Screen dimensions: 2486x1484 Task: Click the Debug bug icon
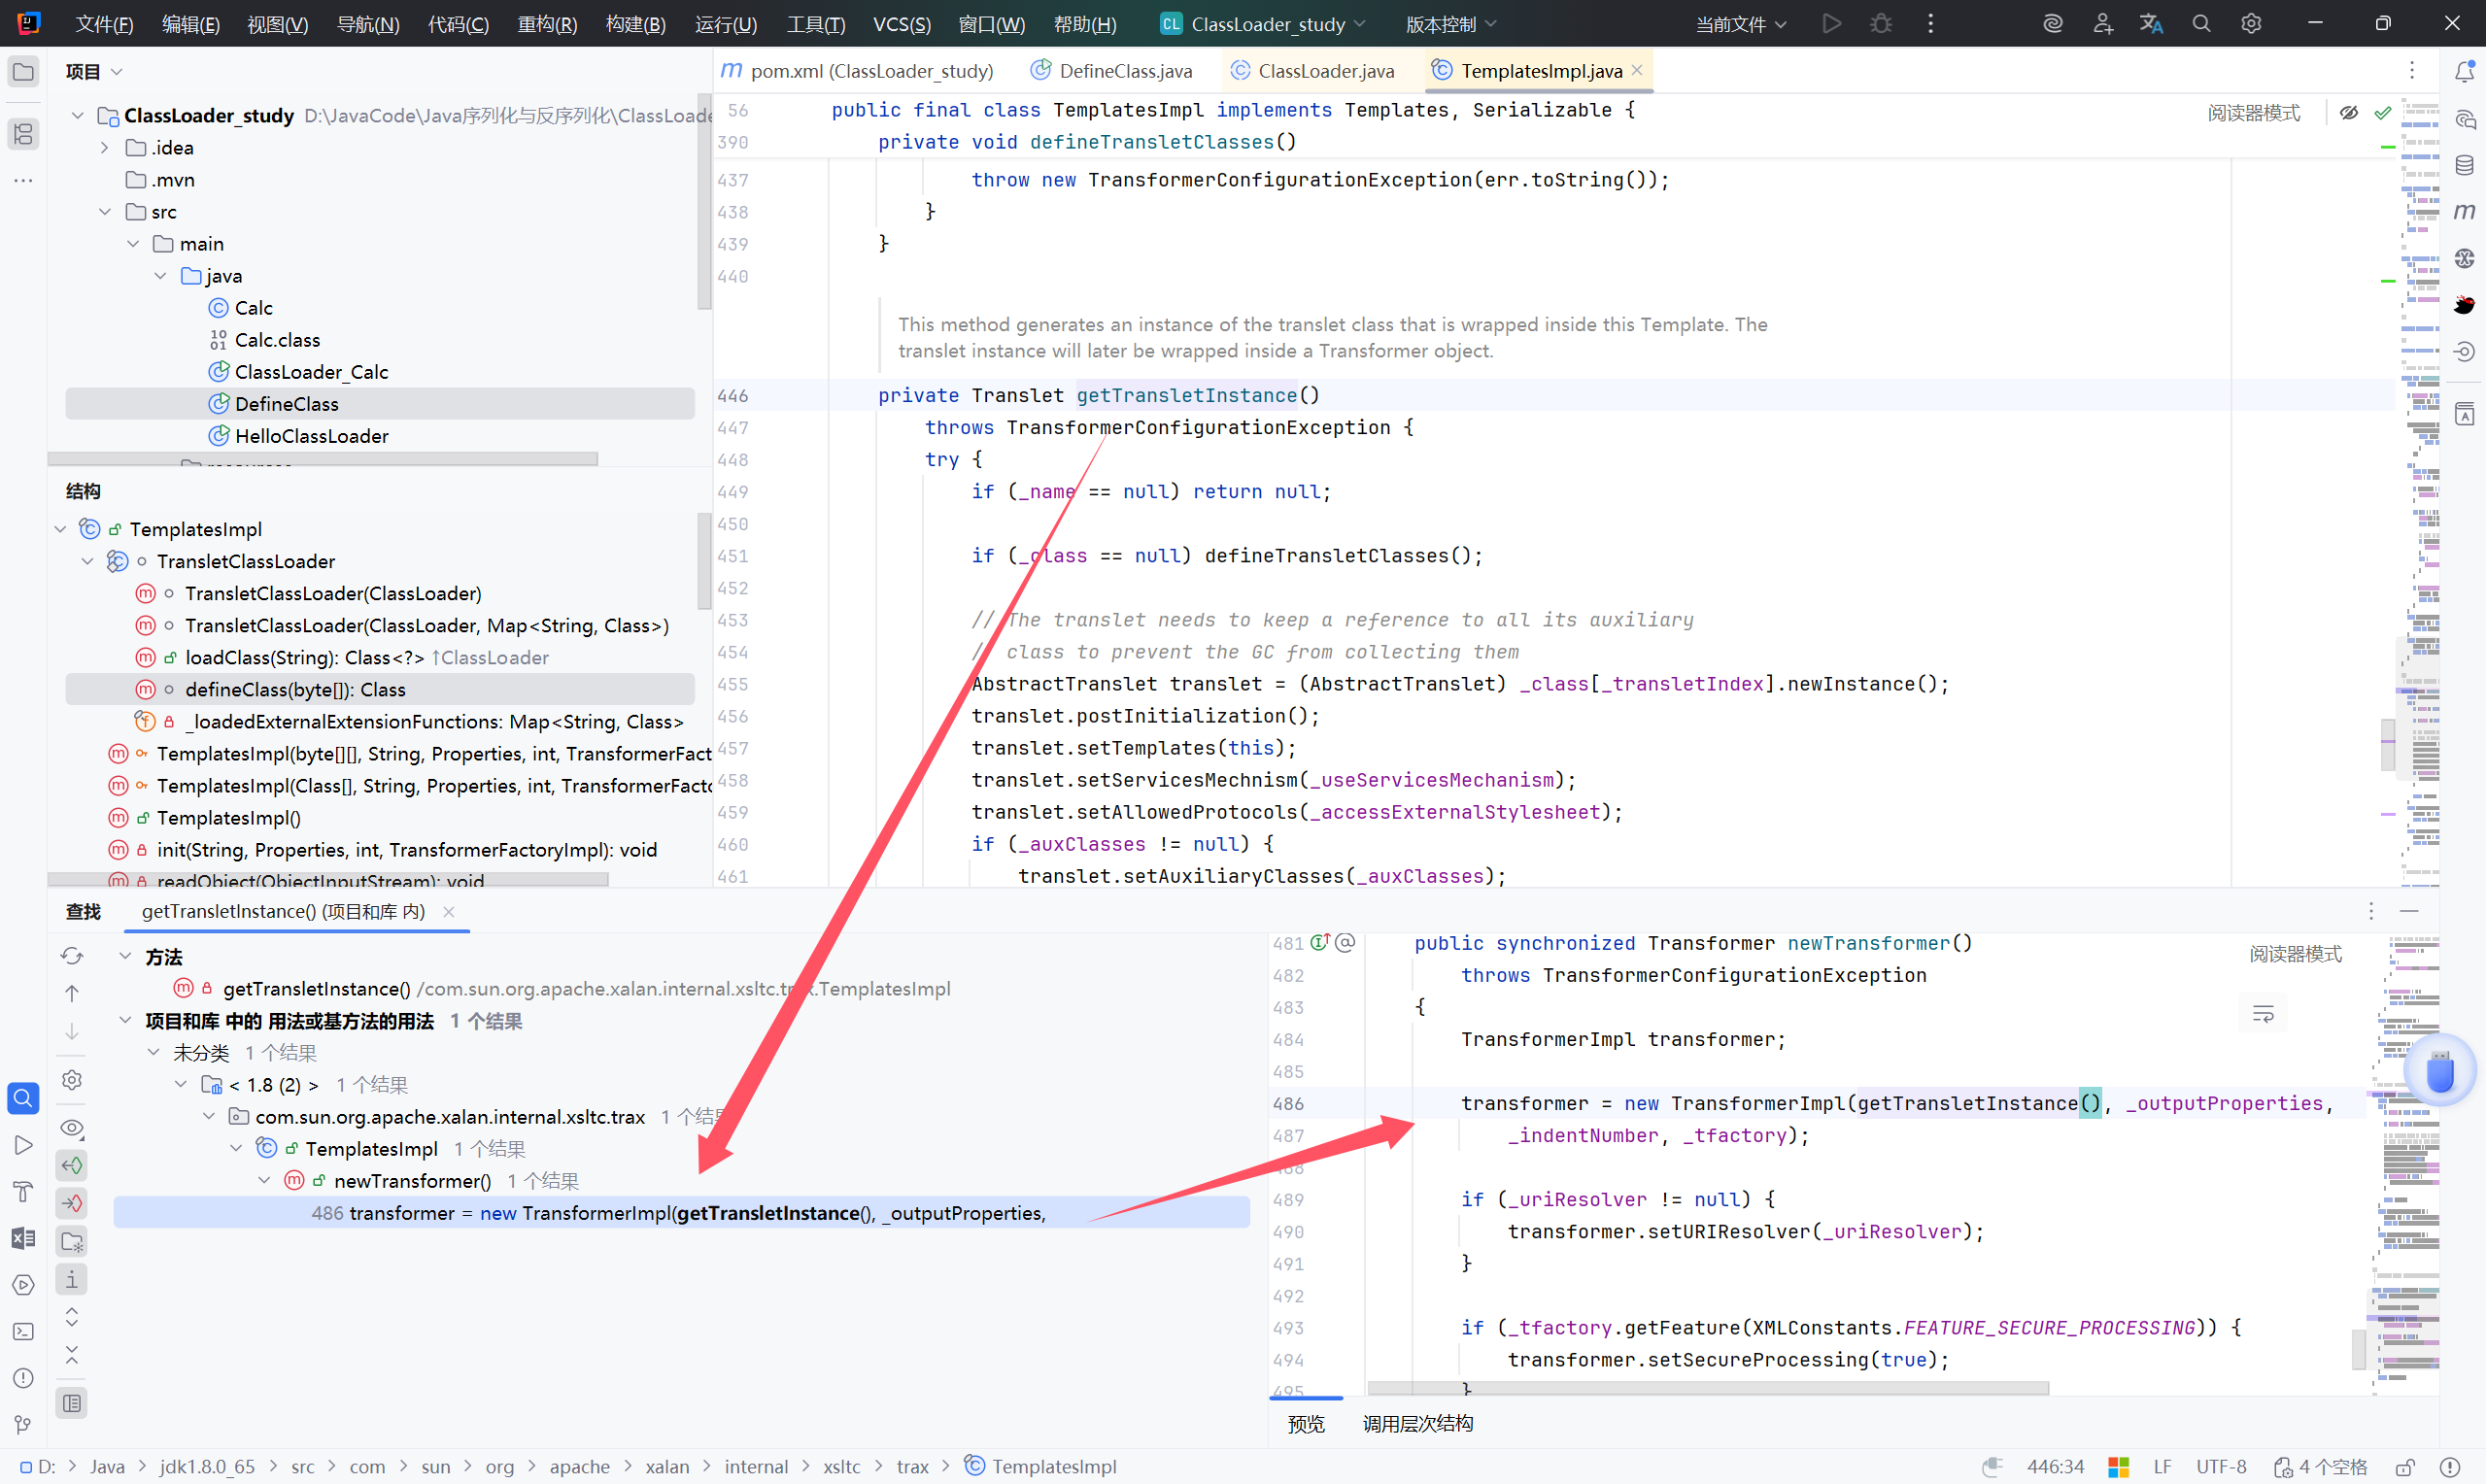click(x=1880, y=23)
